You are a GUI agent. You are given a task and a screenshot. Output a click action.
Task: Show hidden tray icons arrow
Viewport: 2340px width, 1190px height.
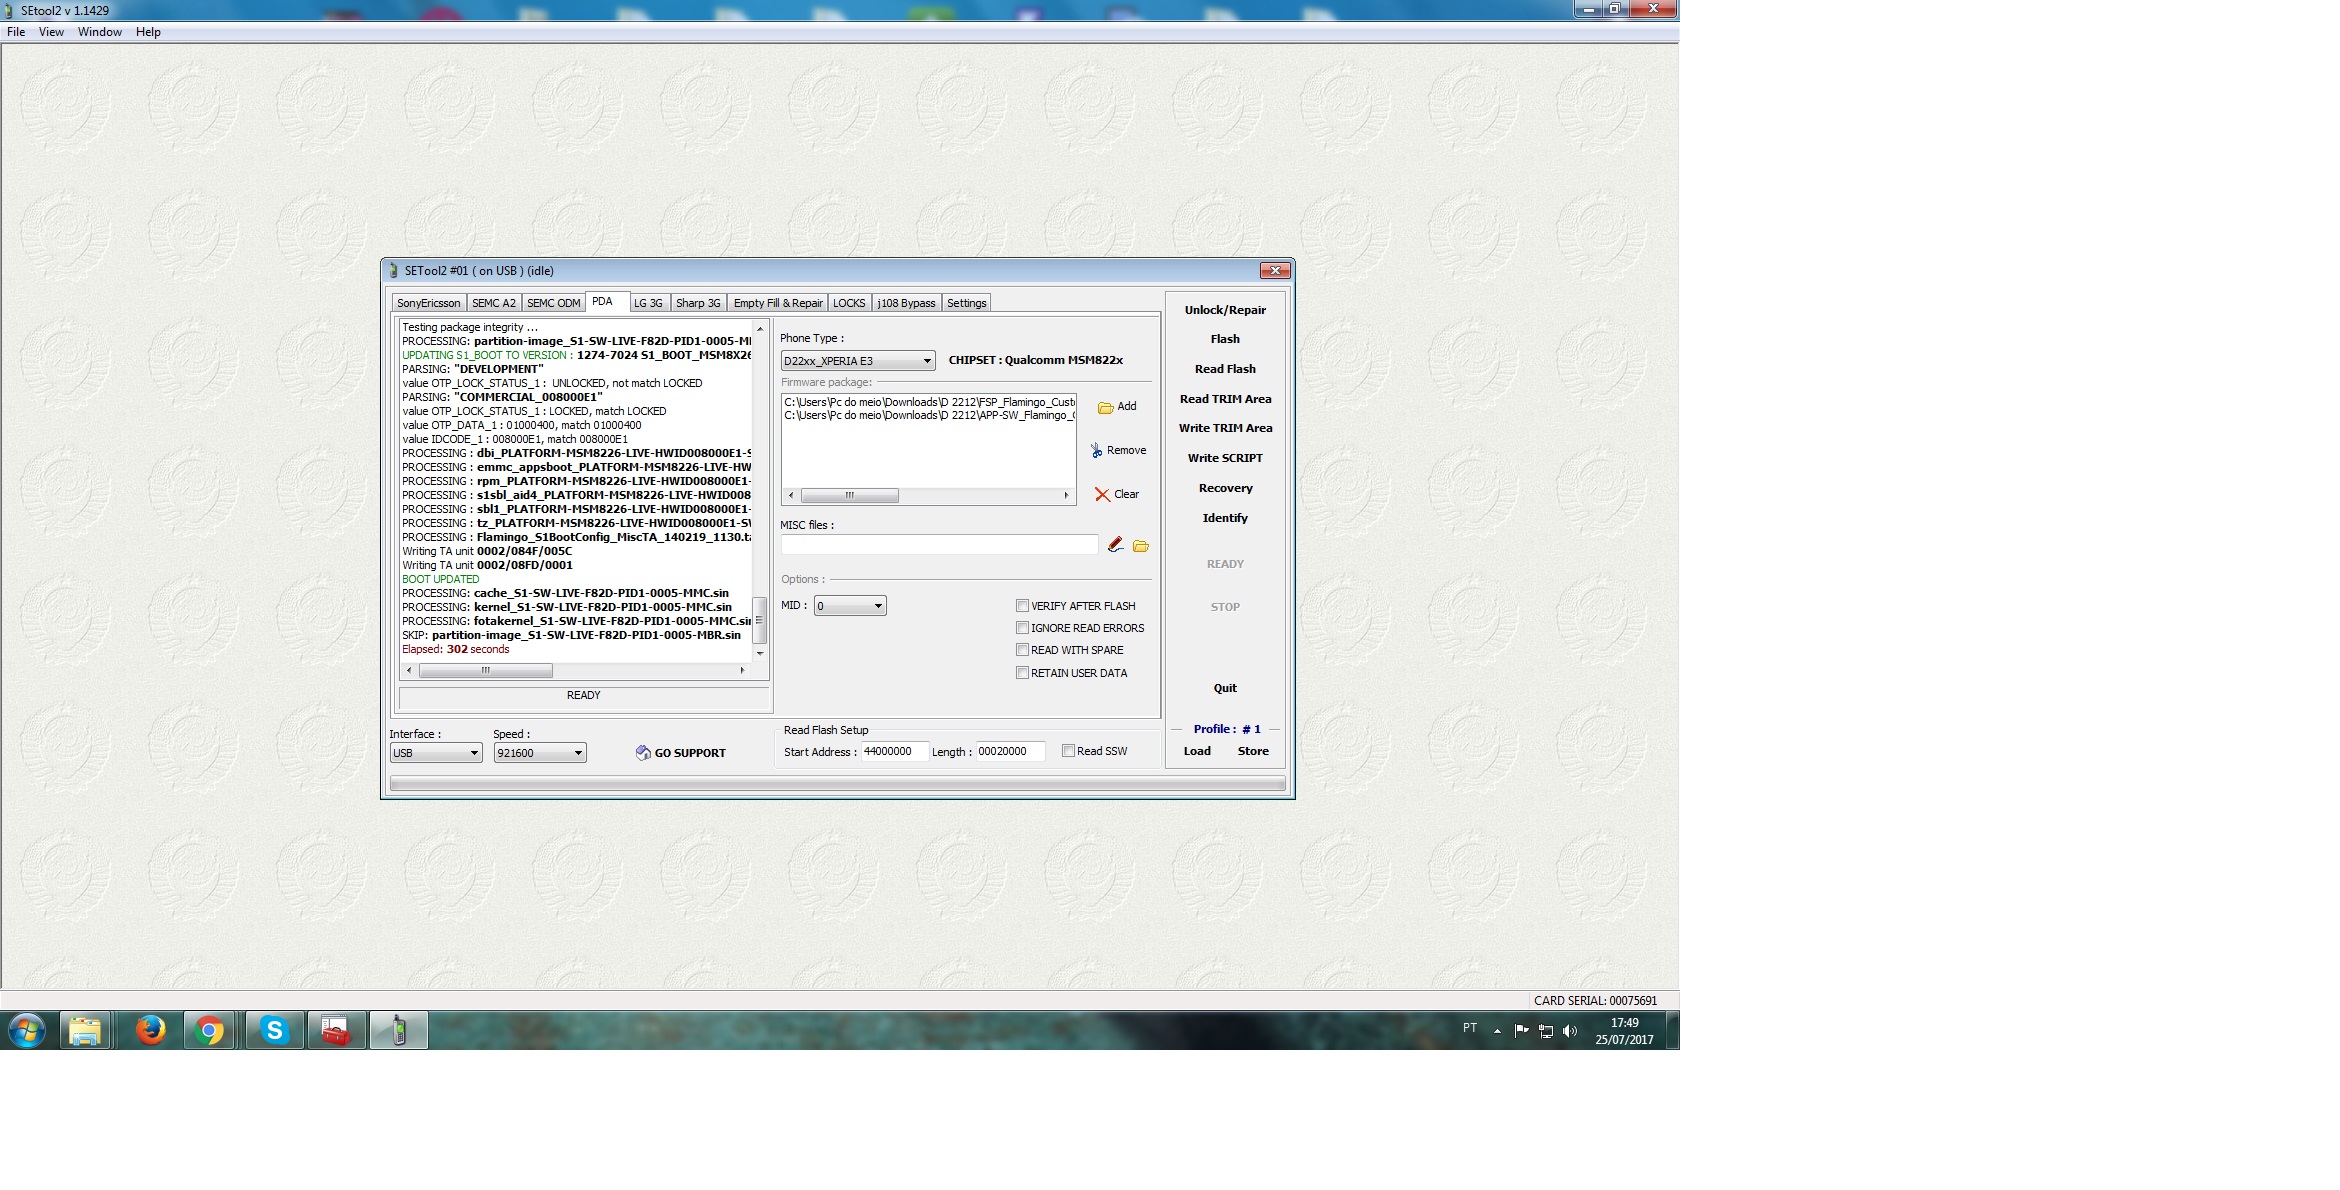pos(1497,1031)
